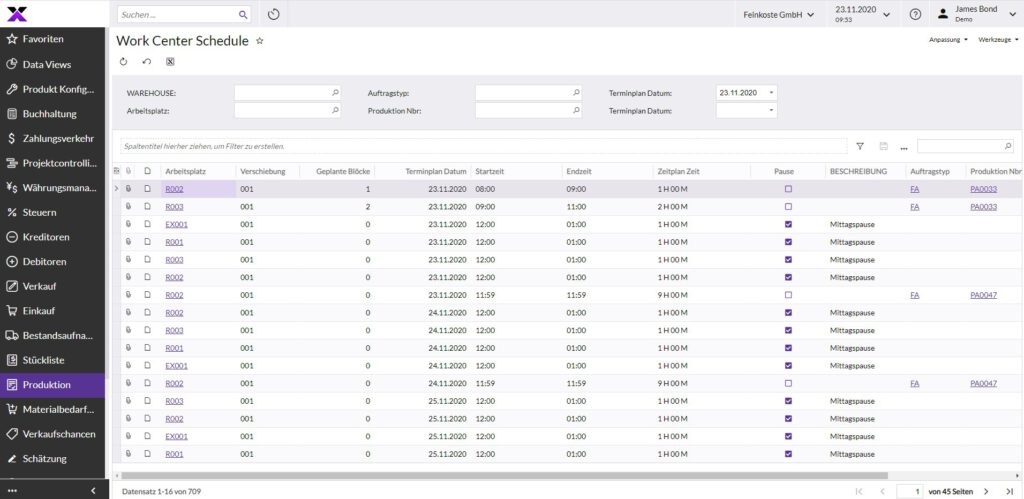Open Steuern percent icon

click(x=11, y=212)
